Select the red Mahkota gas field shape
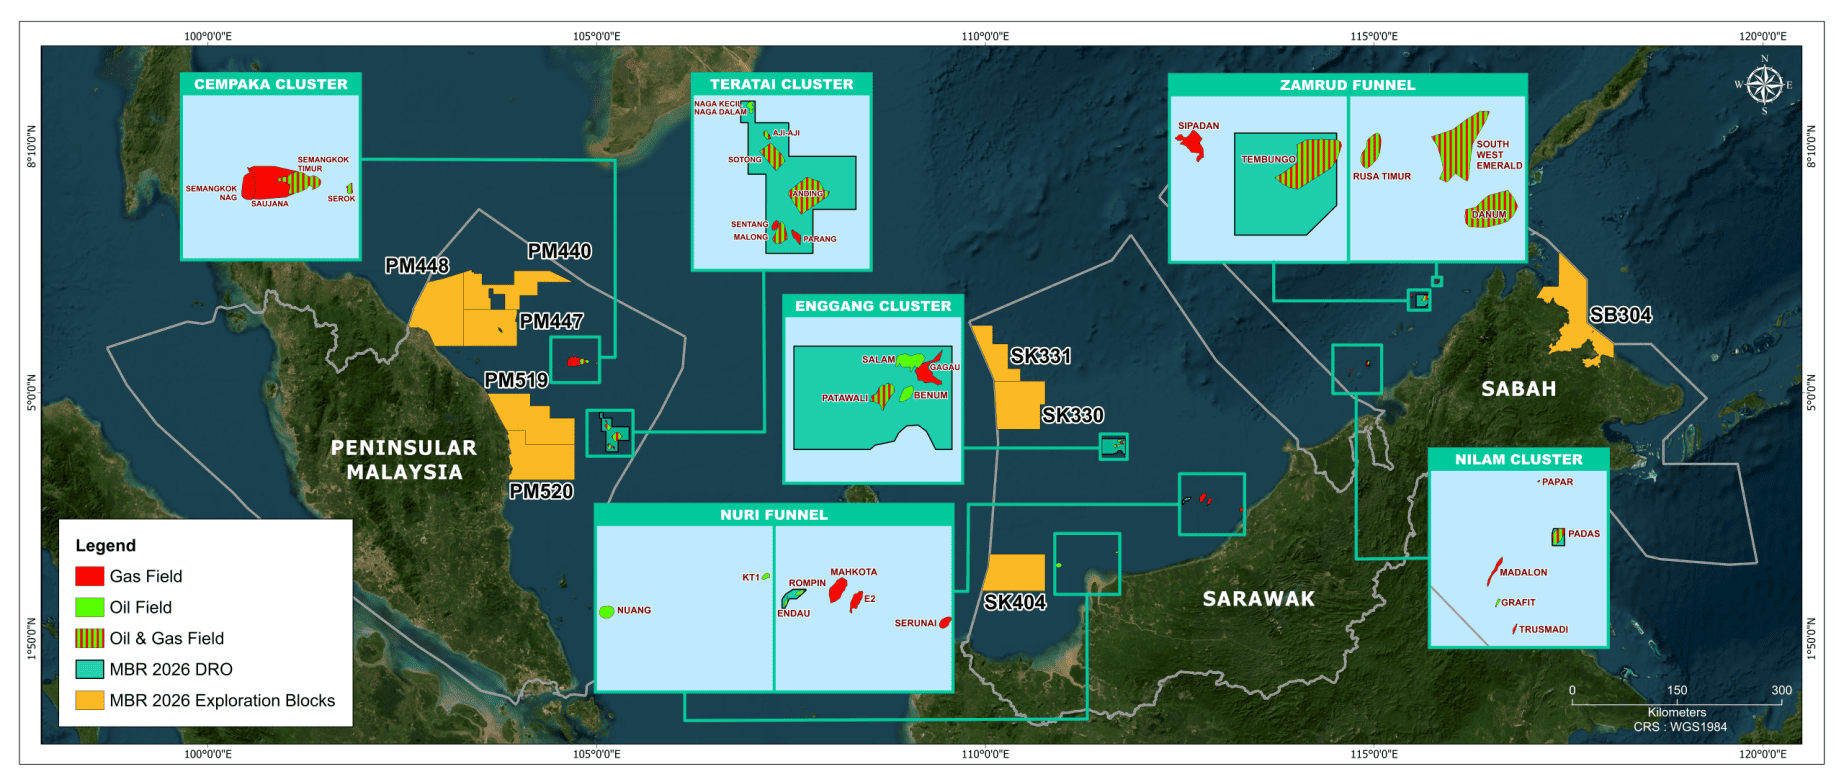1844x782 pixels. click(838, 590)
